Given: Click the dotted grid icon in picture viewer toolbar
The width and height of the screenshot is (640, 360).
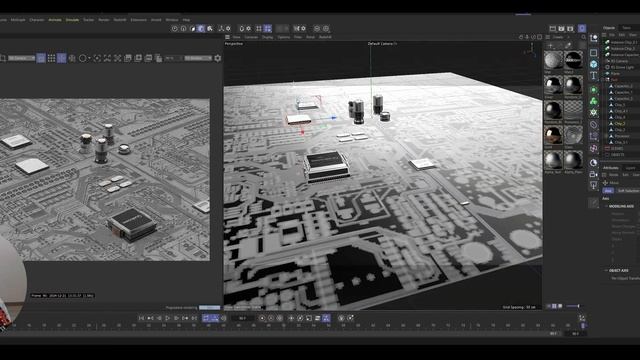Looking at the screenshot, I should point(51,58).
